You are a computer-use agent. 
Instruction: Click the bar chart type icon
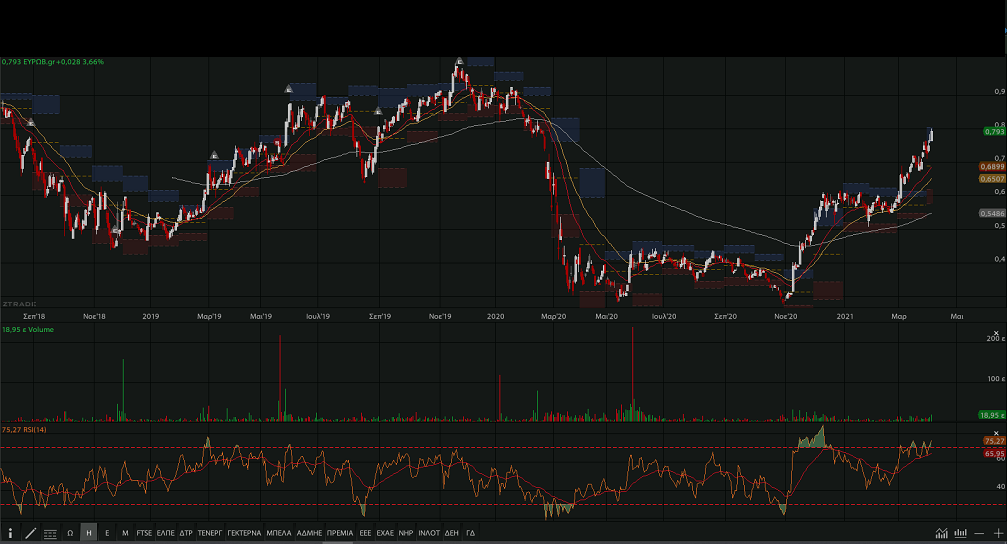tap(960, 533)
